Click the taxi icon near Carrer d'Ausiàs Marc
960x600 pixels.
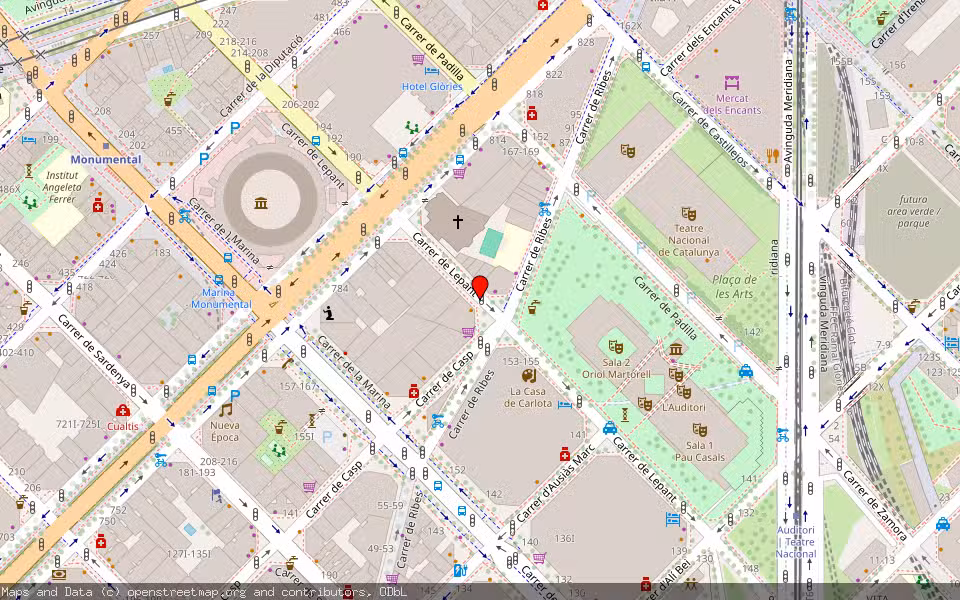(609, 429)
